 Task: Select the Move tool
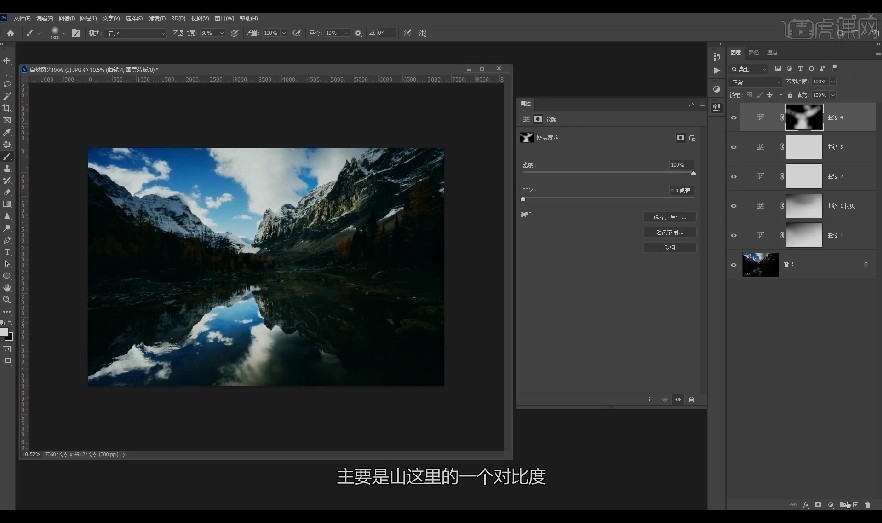pyautogui.click(x=7, y=60)
